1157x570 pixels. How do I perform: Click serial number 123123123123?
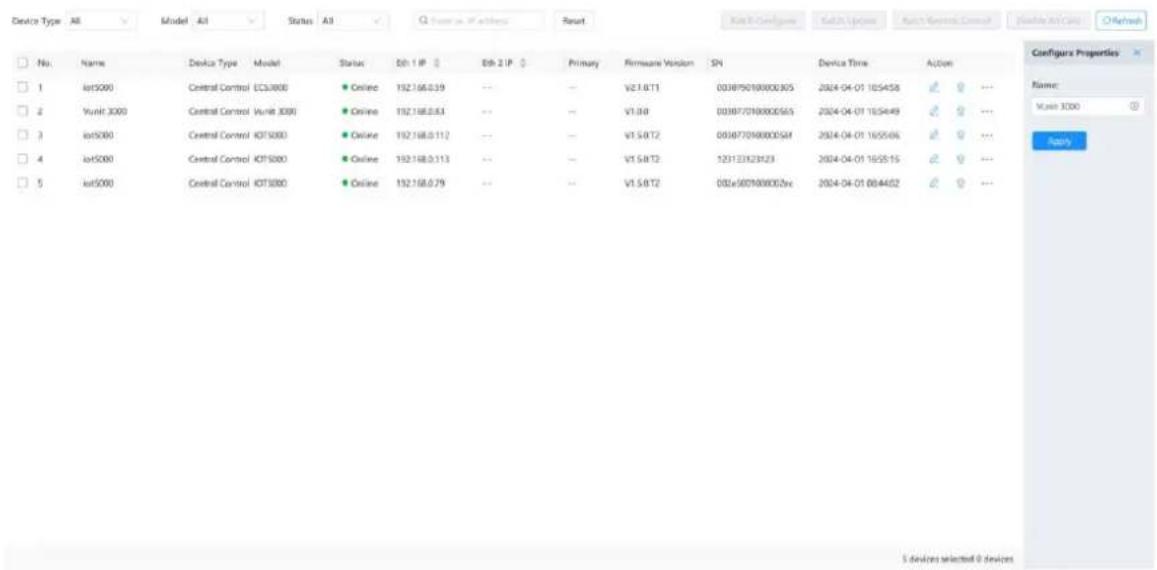click(744, 159)
